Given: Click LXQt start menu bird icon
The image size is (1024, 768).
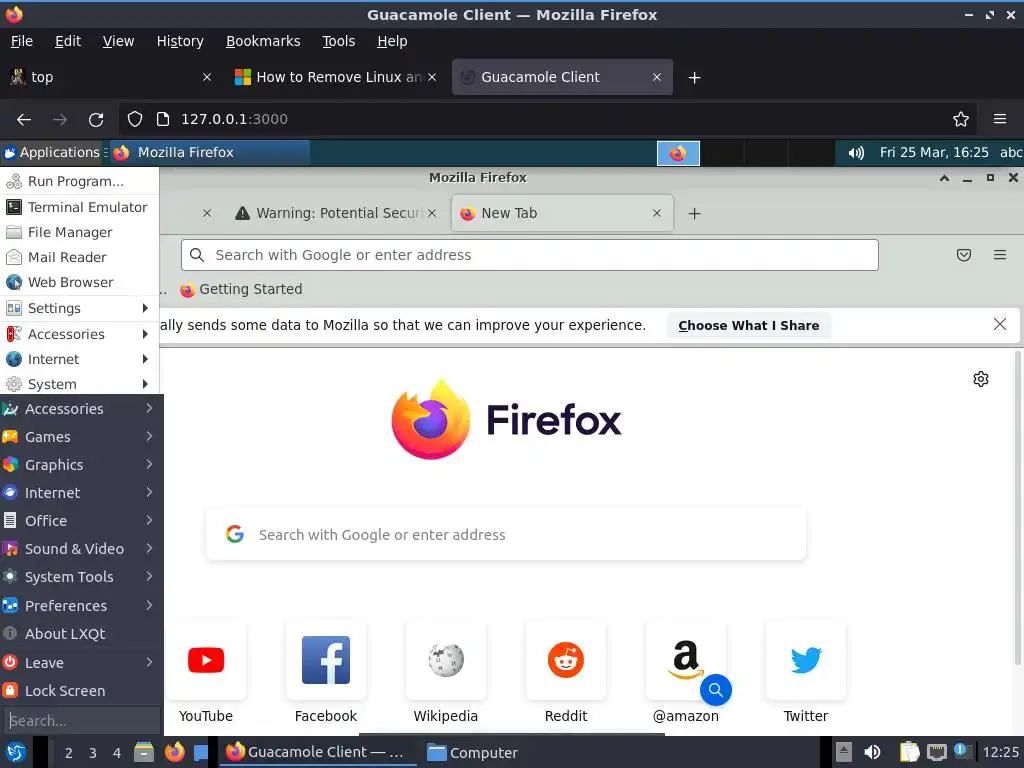Looking at the screenshot, I should (15, 752).
